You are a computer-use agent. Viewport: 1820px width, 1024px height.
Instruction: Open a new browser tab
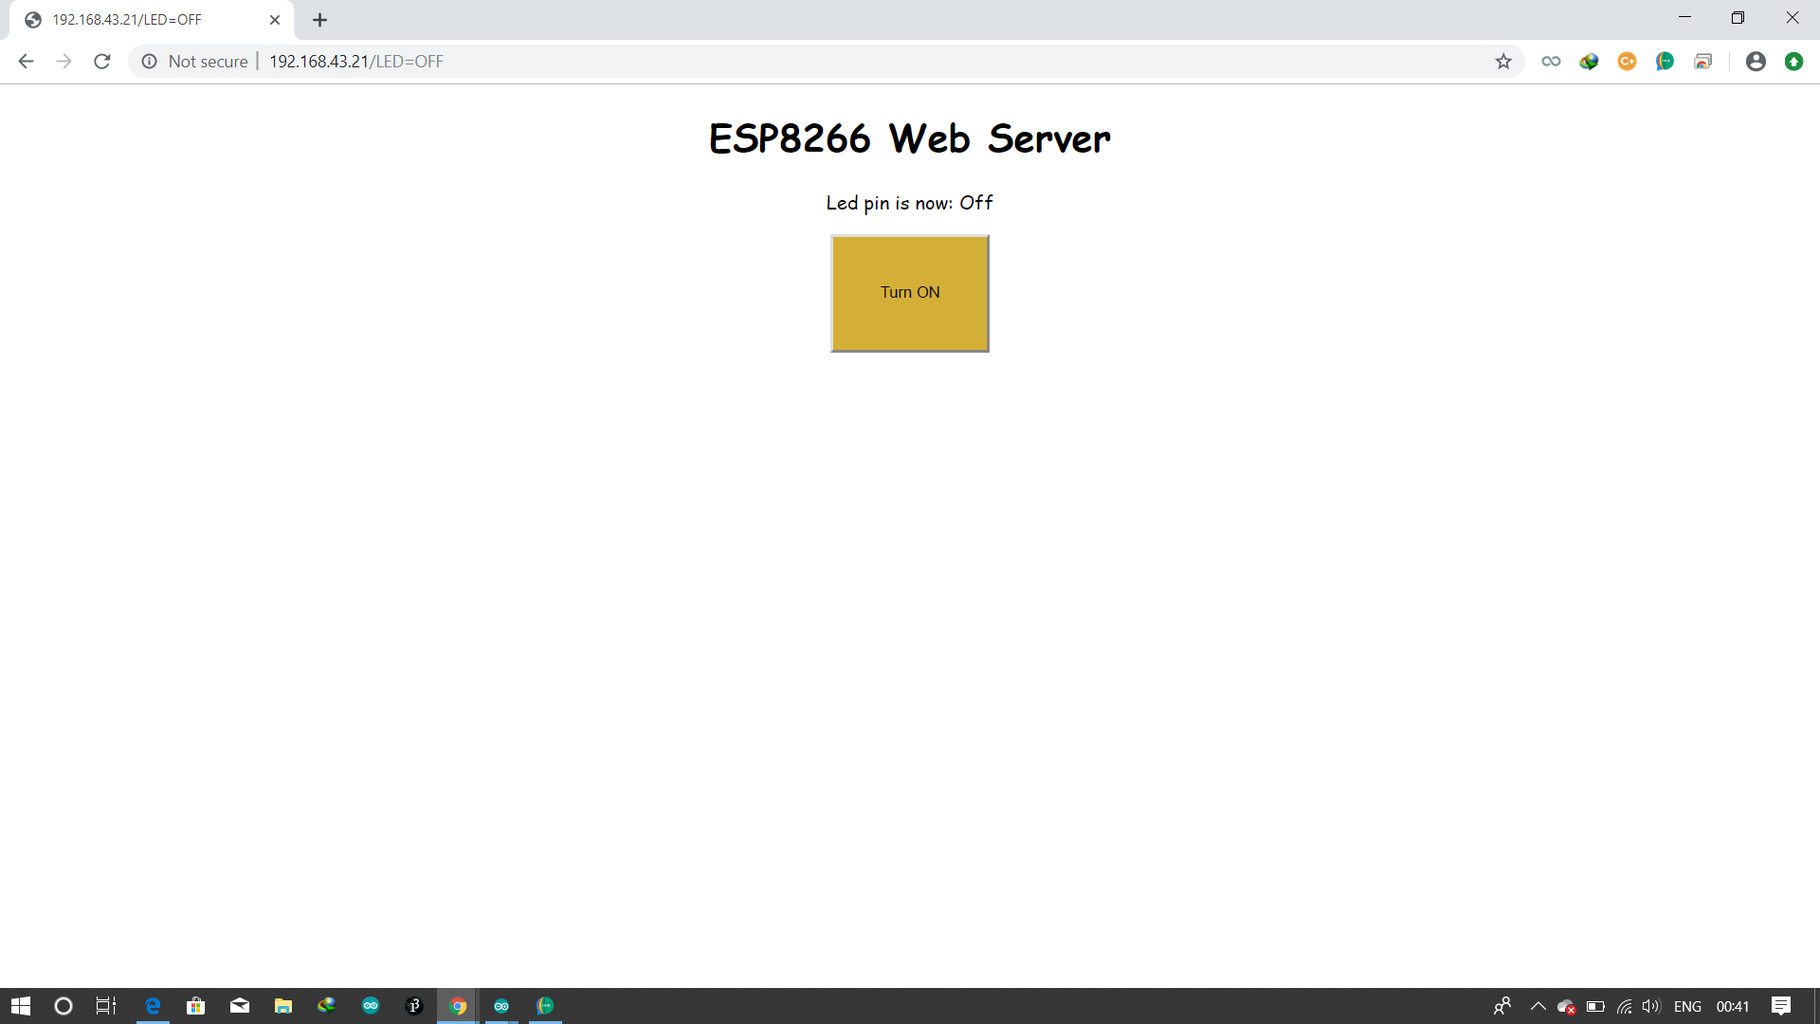coord(319,20)
